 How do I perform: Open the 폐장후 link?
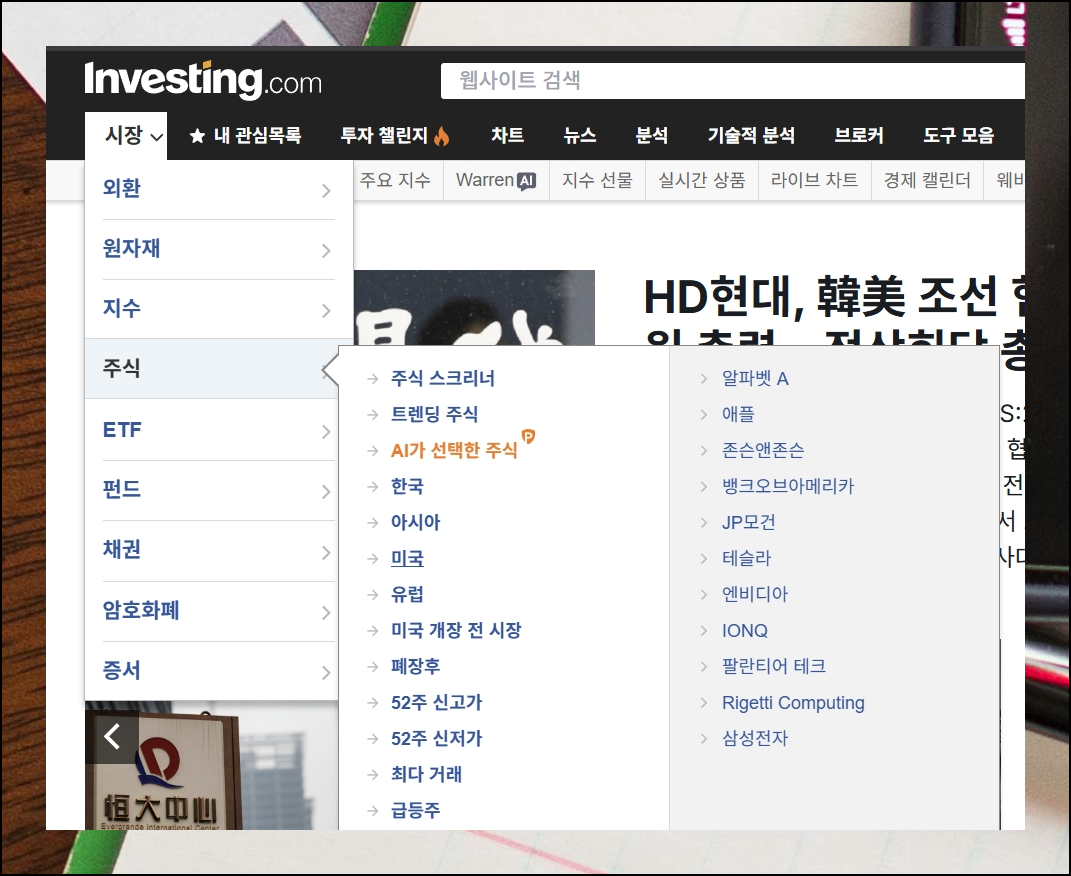415,666
